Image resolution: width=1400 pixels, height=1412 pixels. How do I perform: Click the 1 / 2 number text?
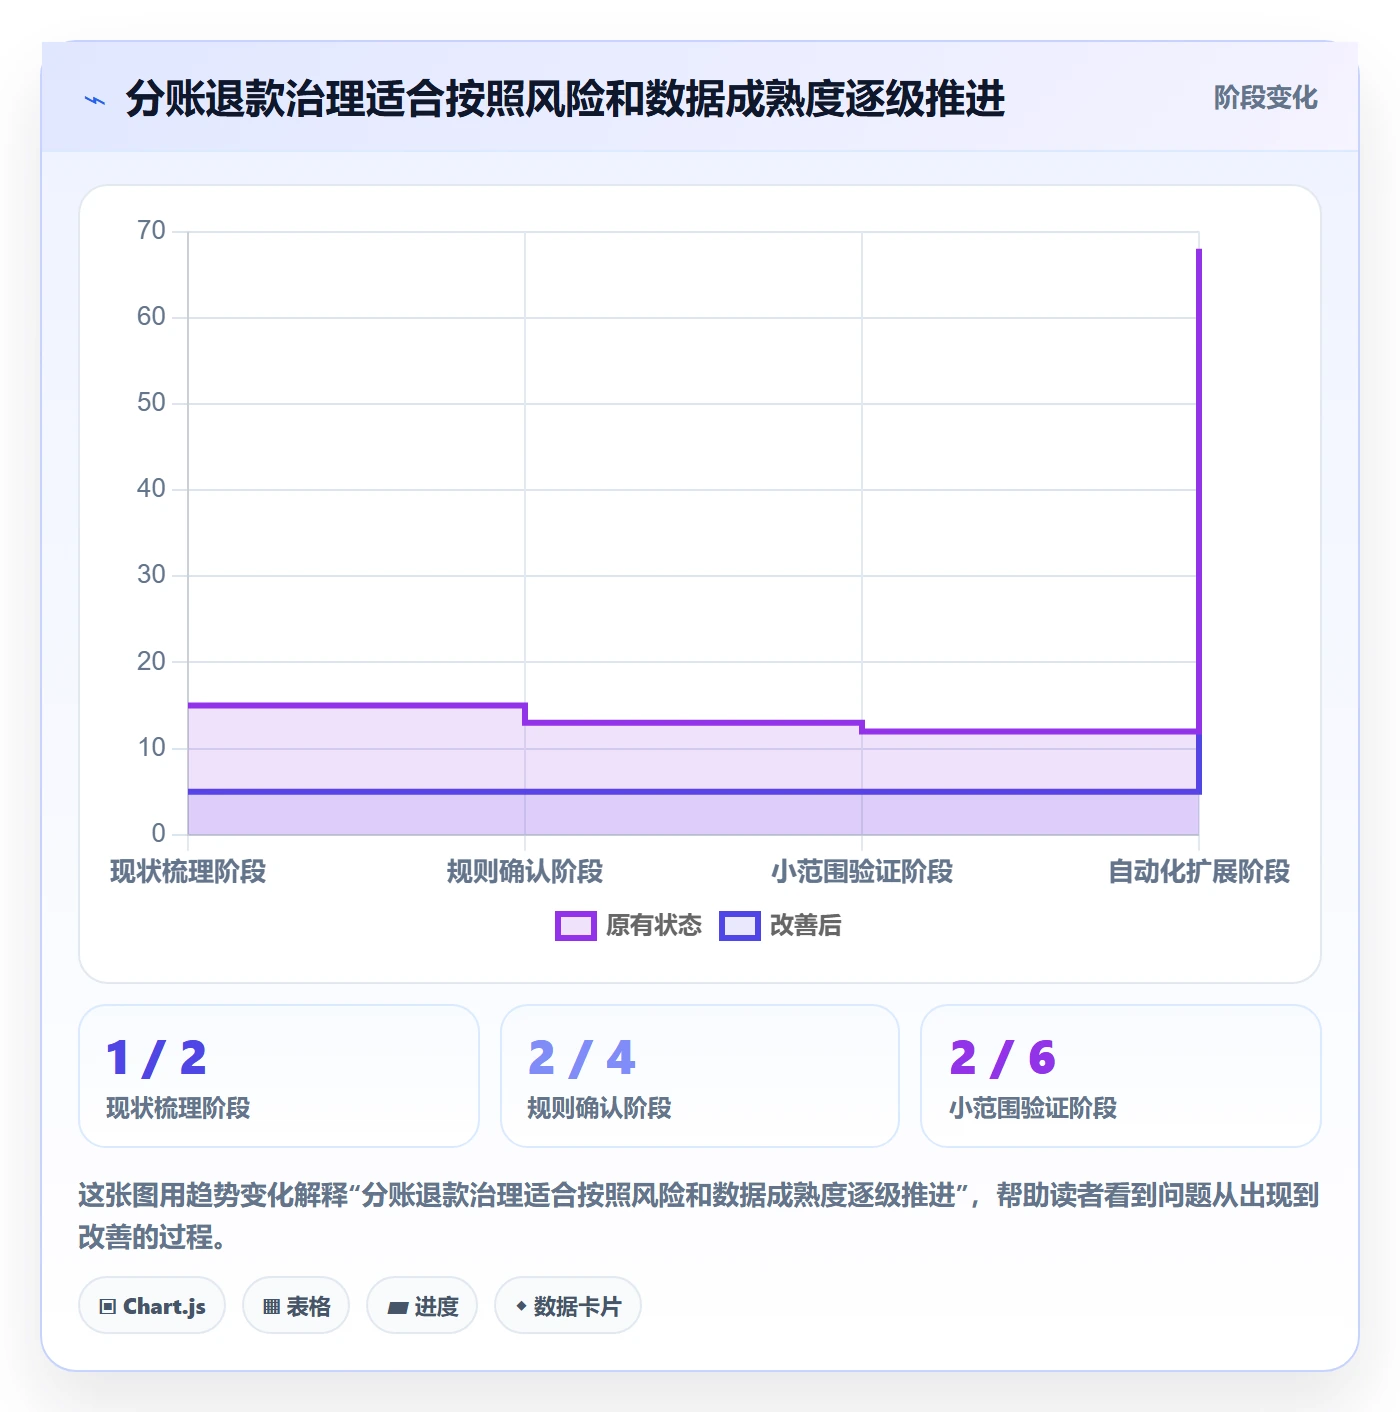point(156,1059)
